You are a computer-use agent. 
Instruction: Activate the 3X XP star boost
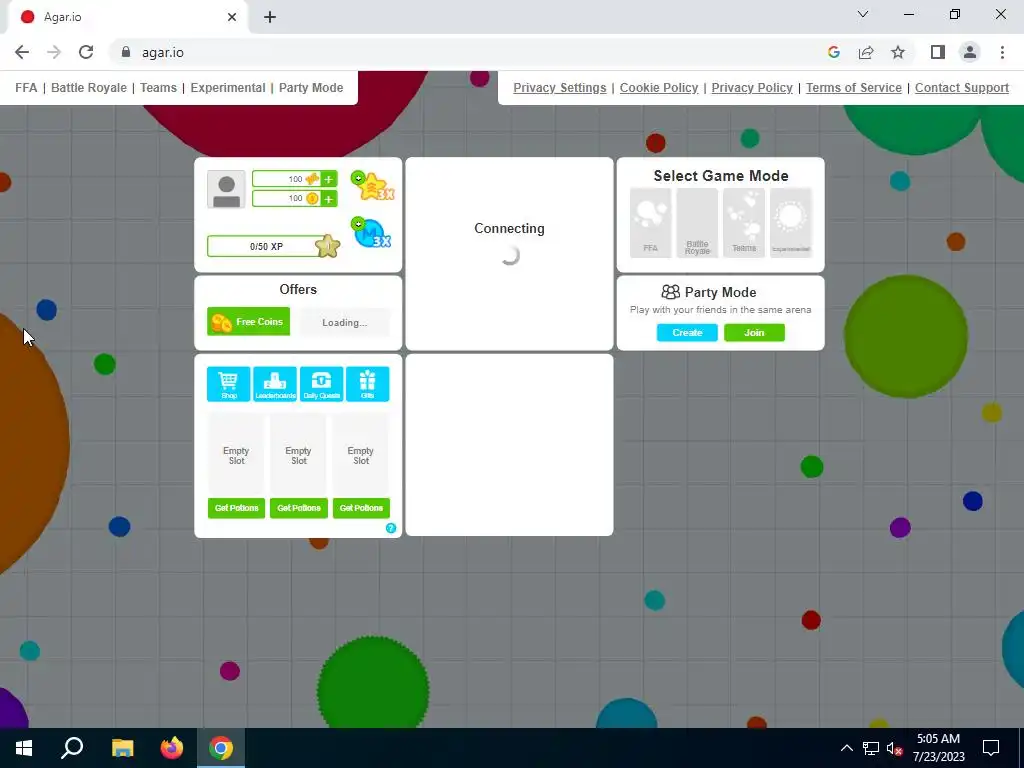click(373, 186)
